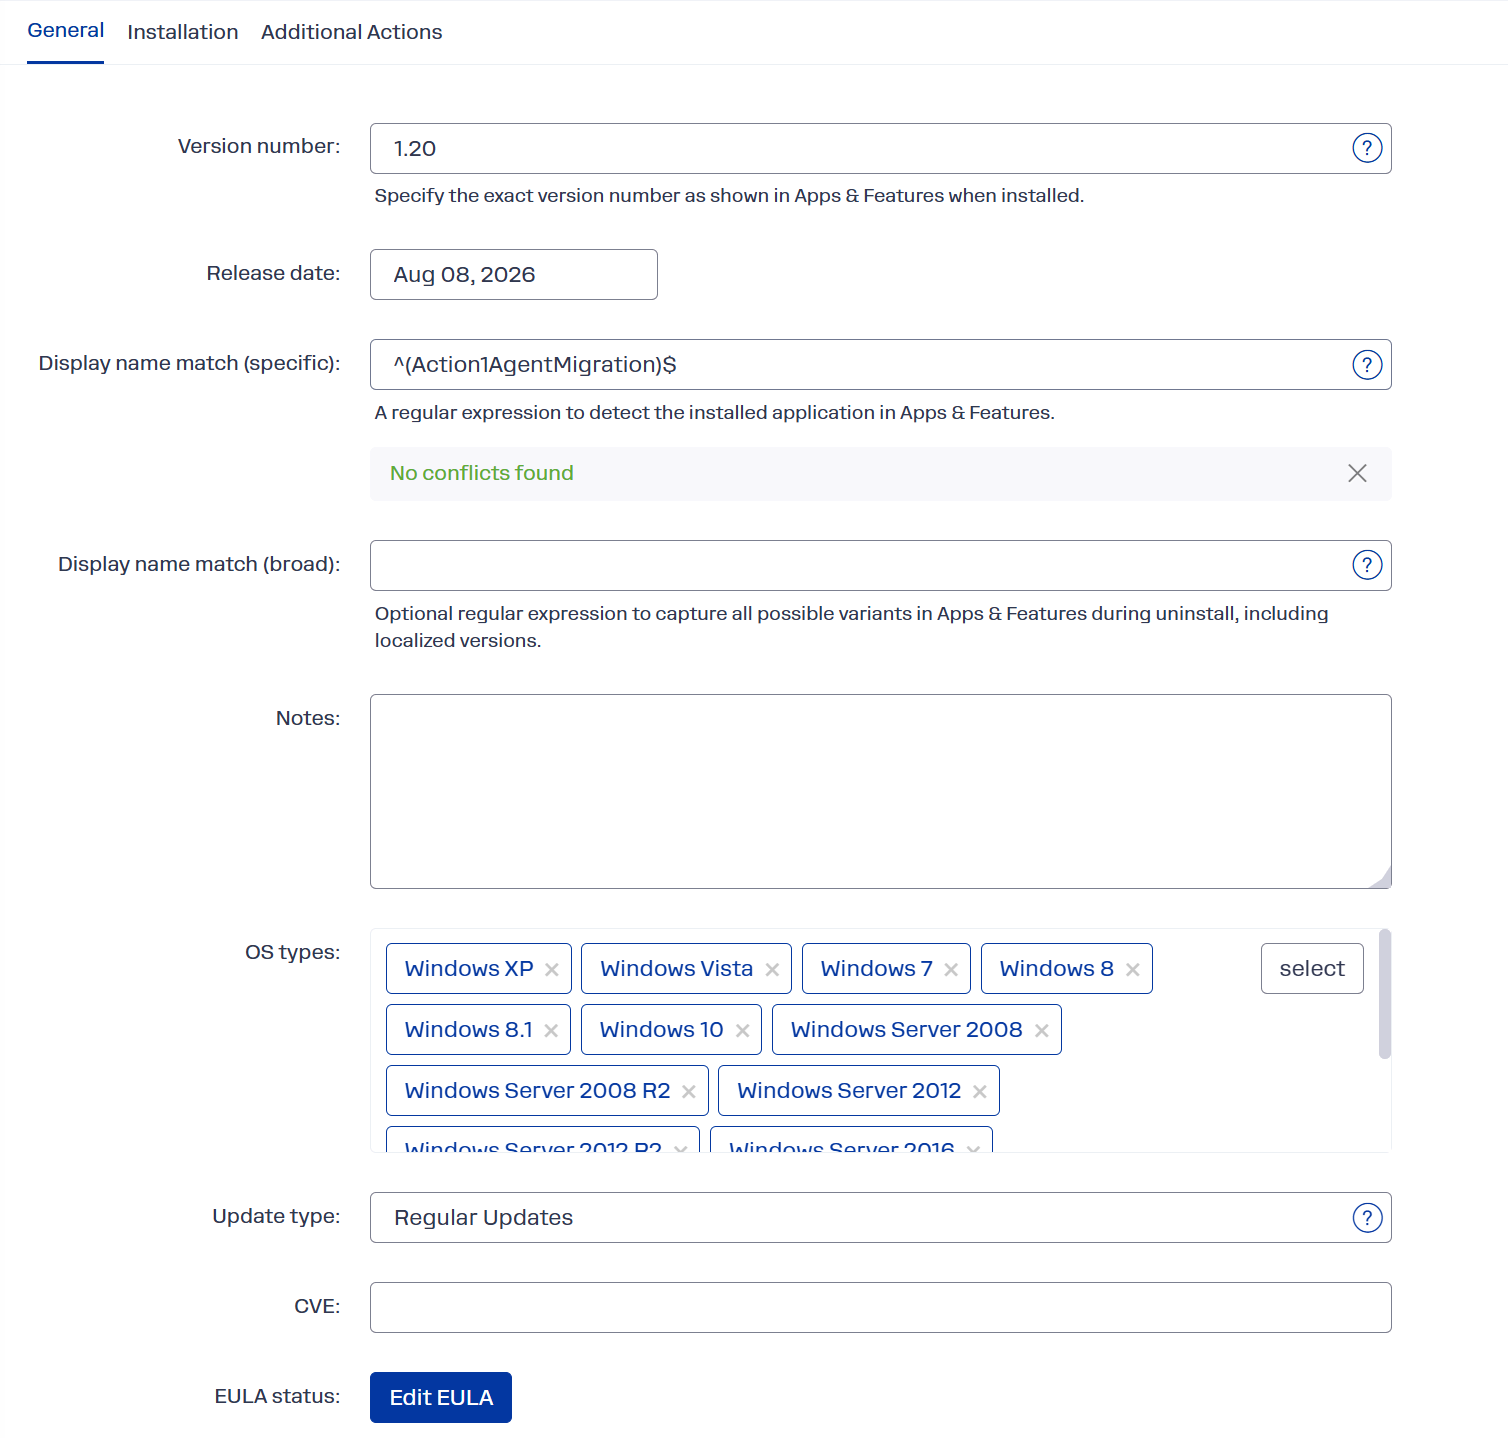Click the Windows XP tag label
The width and height of the screenshot is (1508, 1438).
(469, 968)
